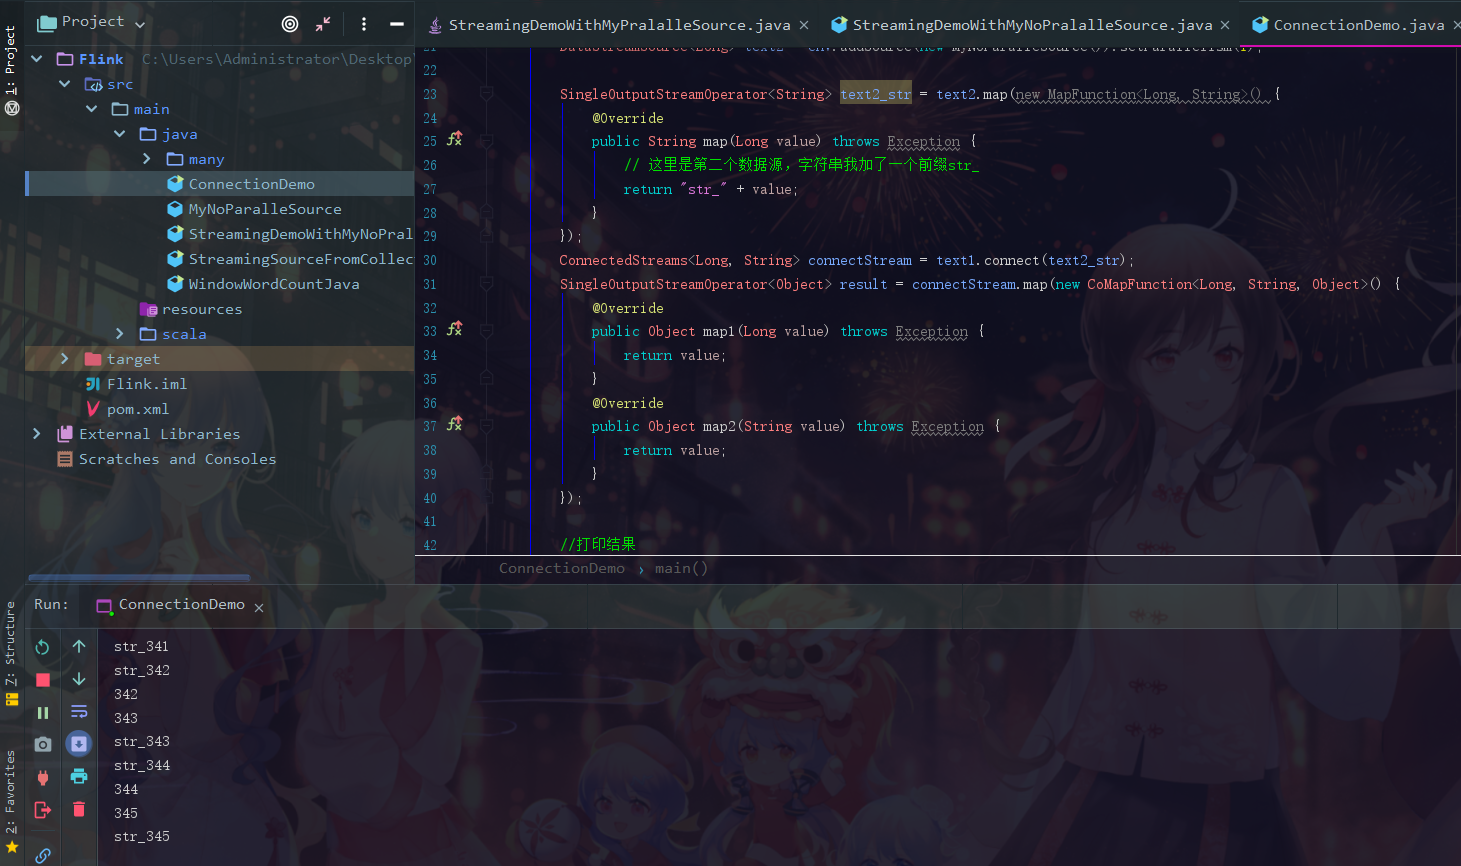Select the resources folder

click(201, 309)
